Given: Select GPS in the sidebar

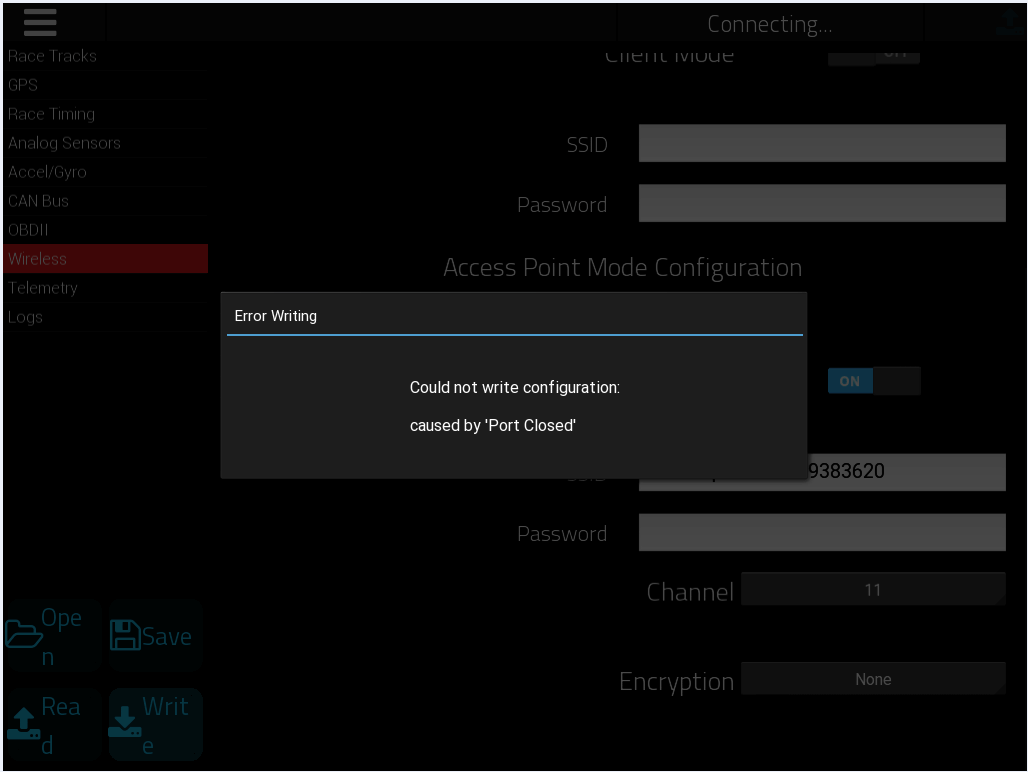Looking at the screenshot, I should click(x=106, y=85).
